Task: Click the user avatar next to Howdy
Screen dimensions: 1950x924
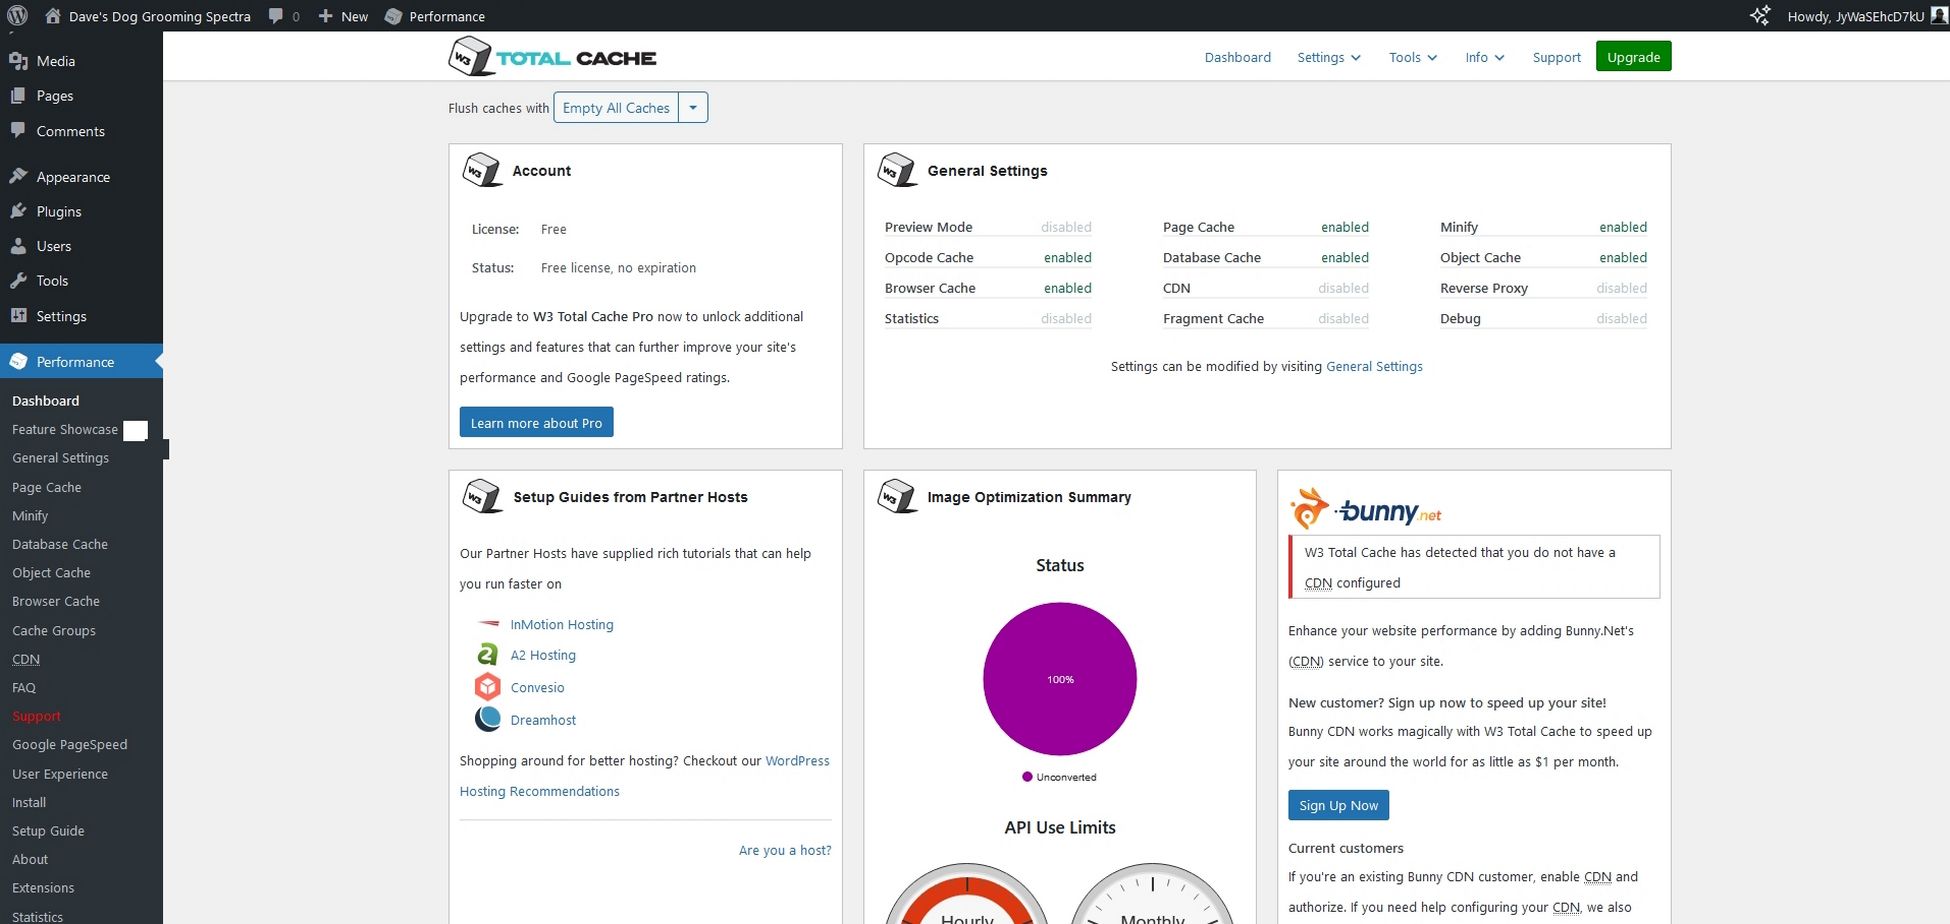Action: [1938, 16]
